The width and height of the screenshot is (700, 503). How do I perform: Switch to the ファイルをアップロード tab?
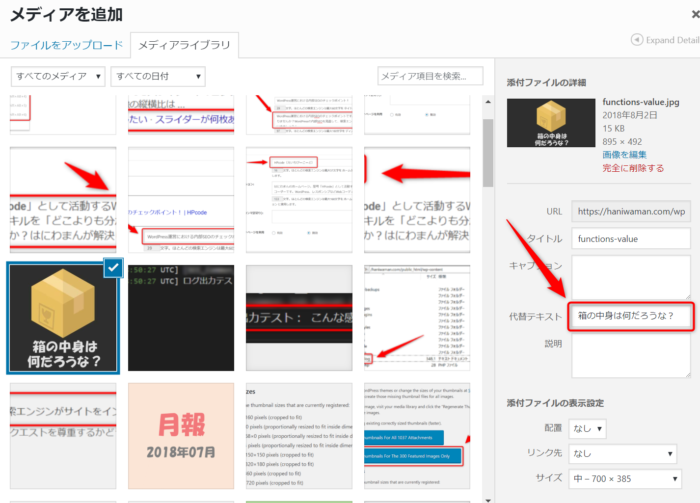tap(66, 45)
